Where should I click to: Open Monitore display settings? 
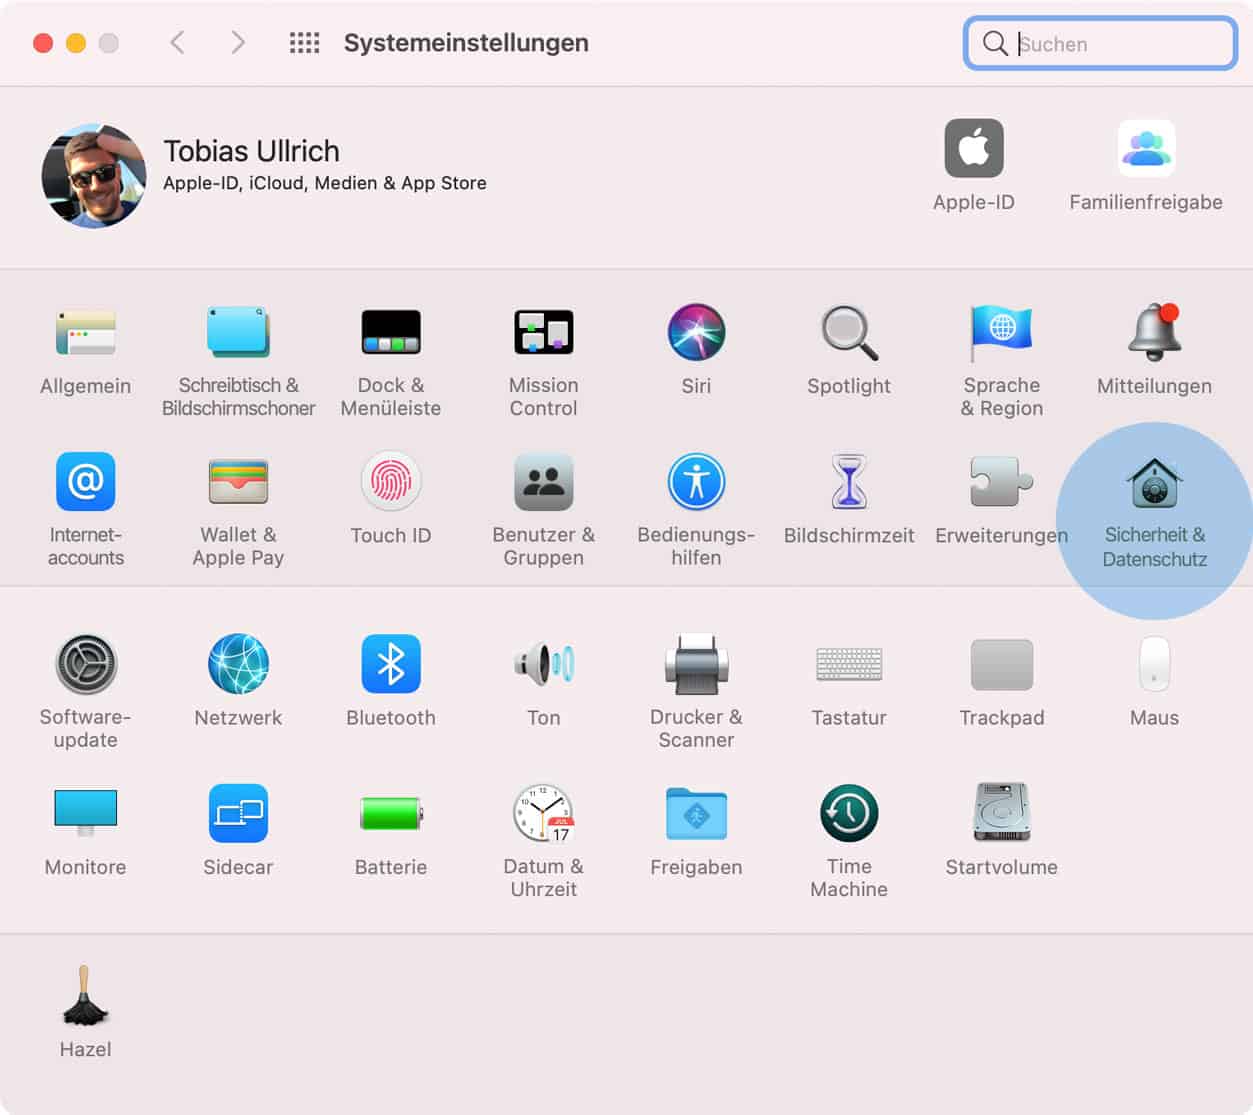pos(86,813)
